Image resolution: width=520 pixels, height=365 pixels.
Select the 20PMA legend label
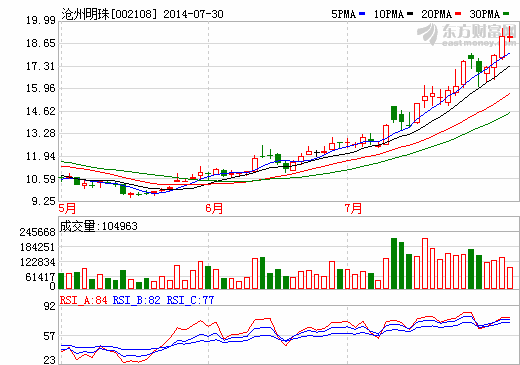point(436,14)
